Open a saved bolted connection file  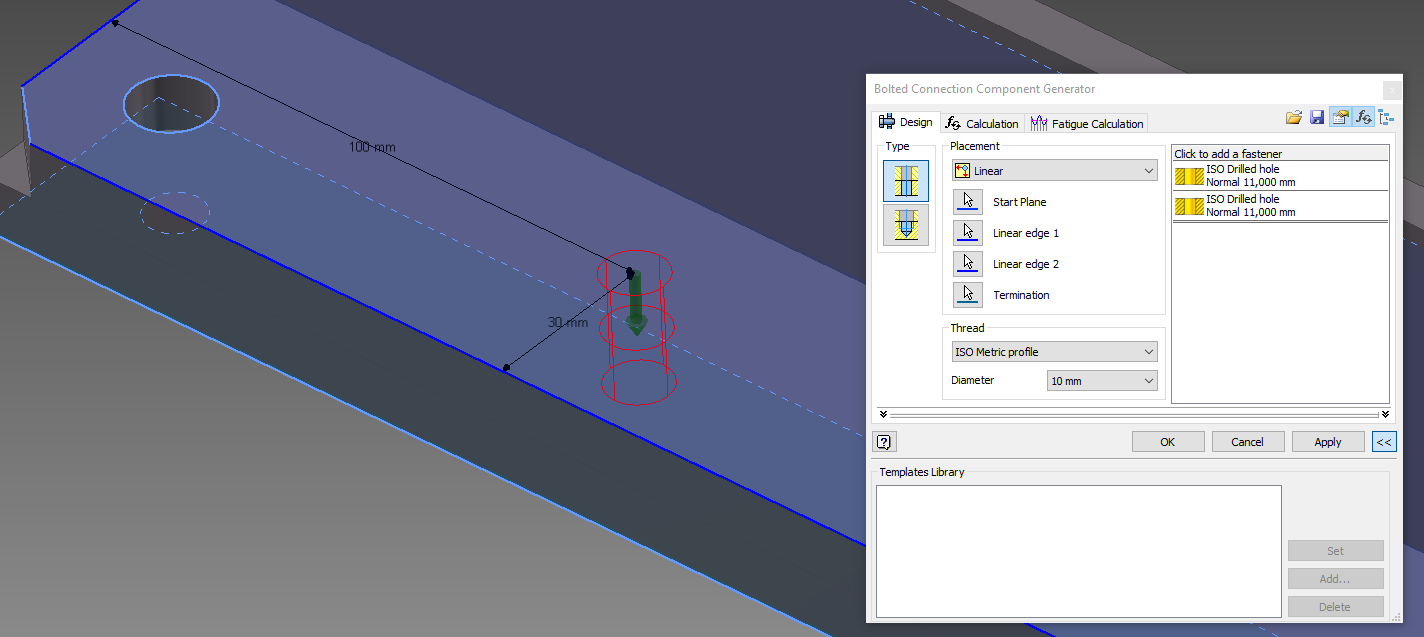(1293, 117)
